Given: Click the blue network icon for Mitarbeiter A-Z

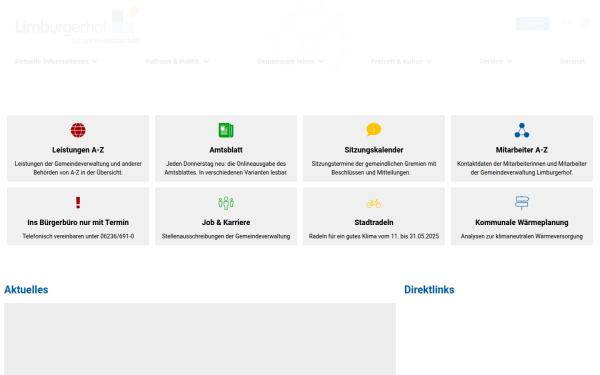Looking at the screenshot, I should [x=522, y=130].
